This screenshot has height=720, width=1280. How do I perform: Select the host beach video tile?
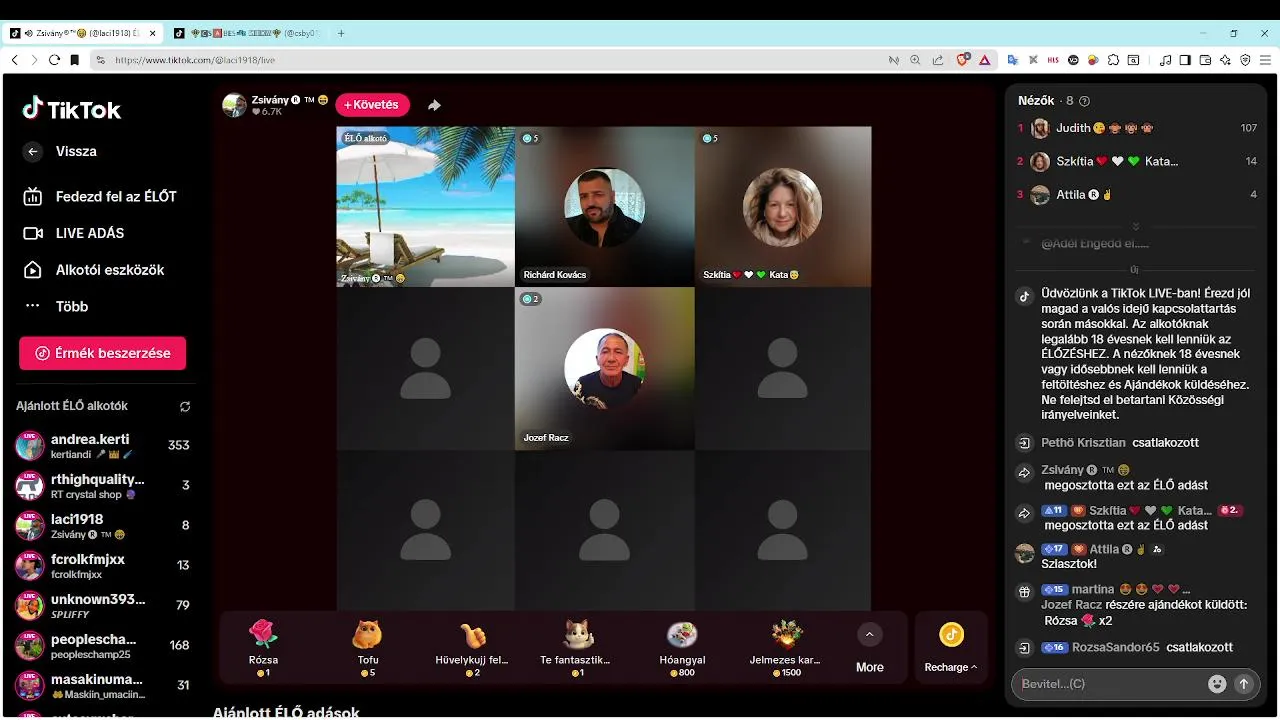[x=425, y=207]
